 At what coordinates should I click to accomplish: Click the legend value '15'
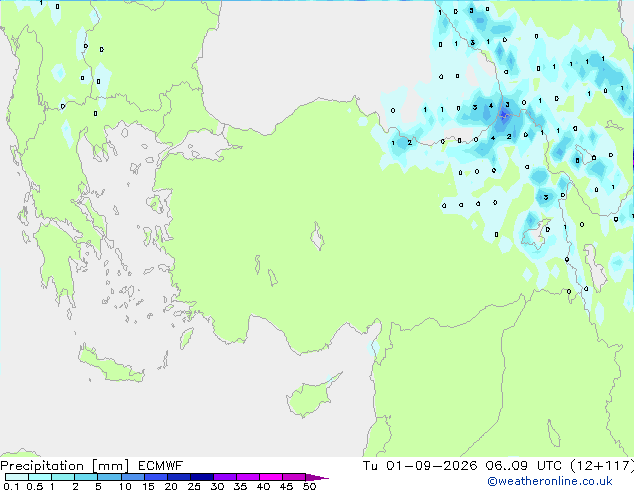148,486
